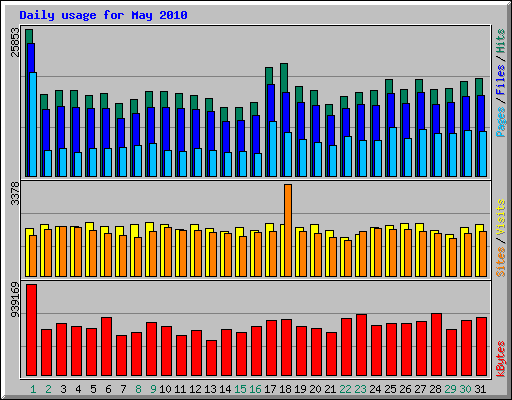Image resolution: width=512 pixels, height=400 pixels.
Task: Click the 'Pages' legend label
Action: pos(501,122)
